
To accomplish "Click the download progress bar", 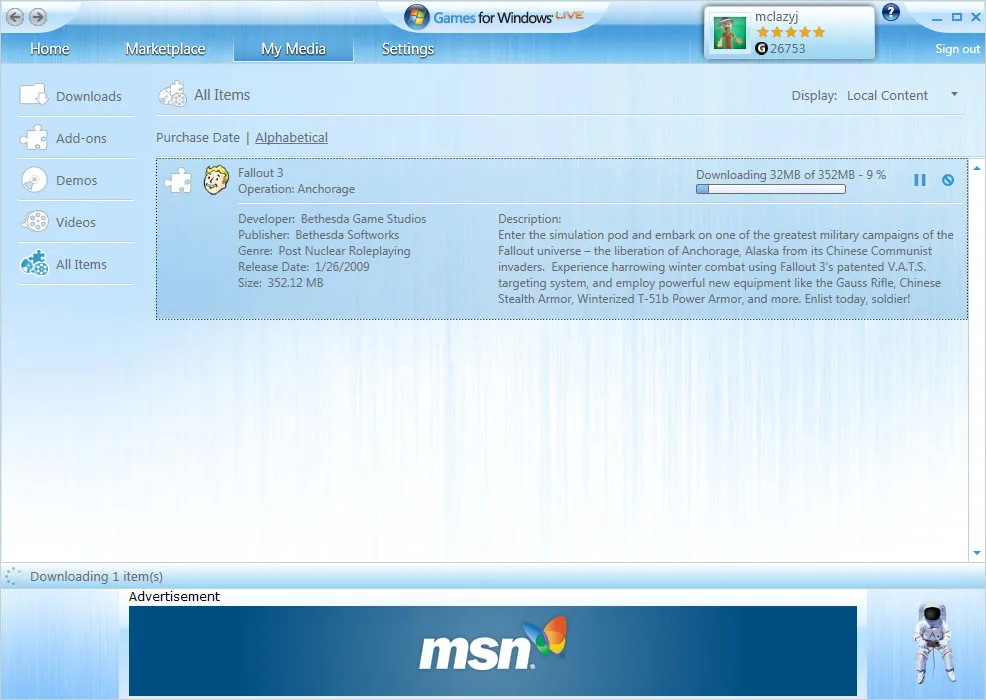I will click(x=770, y=189).
